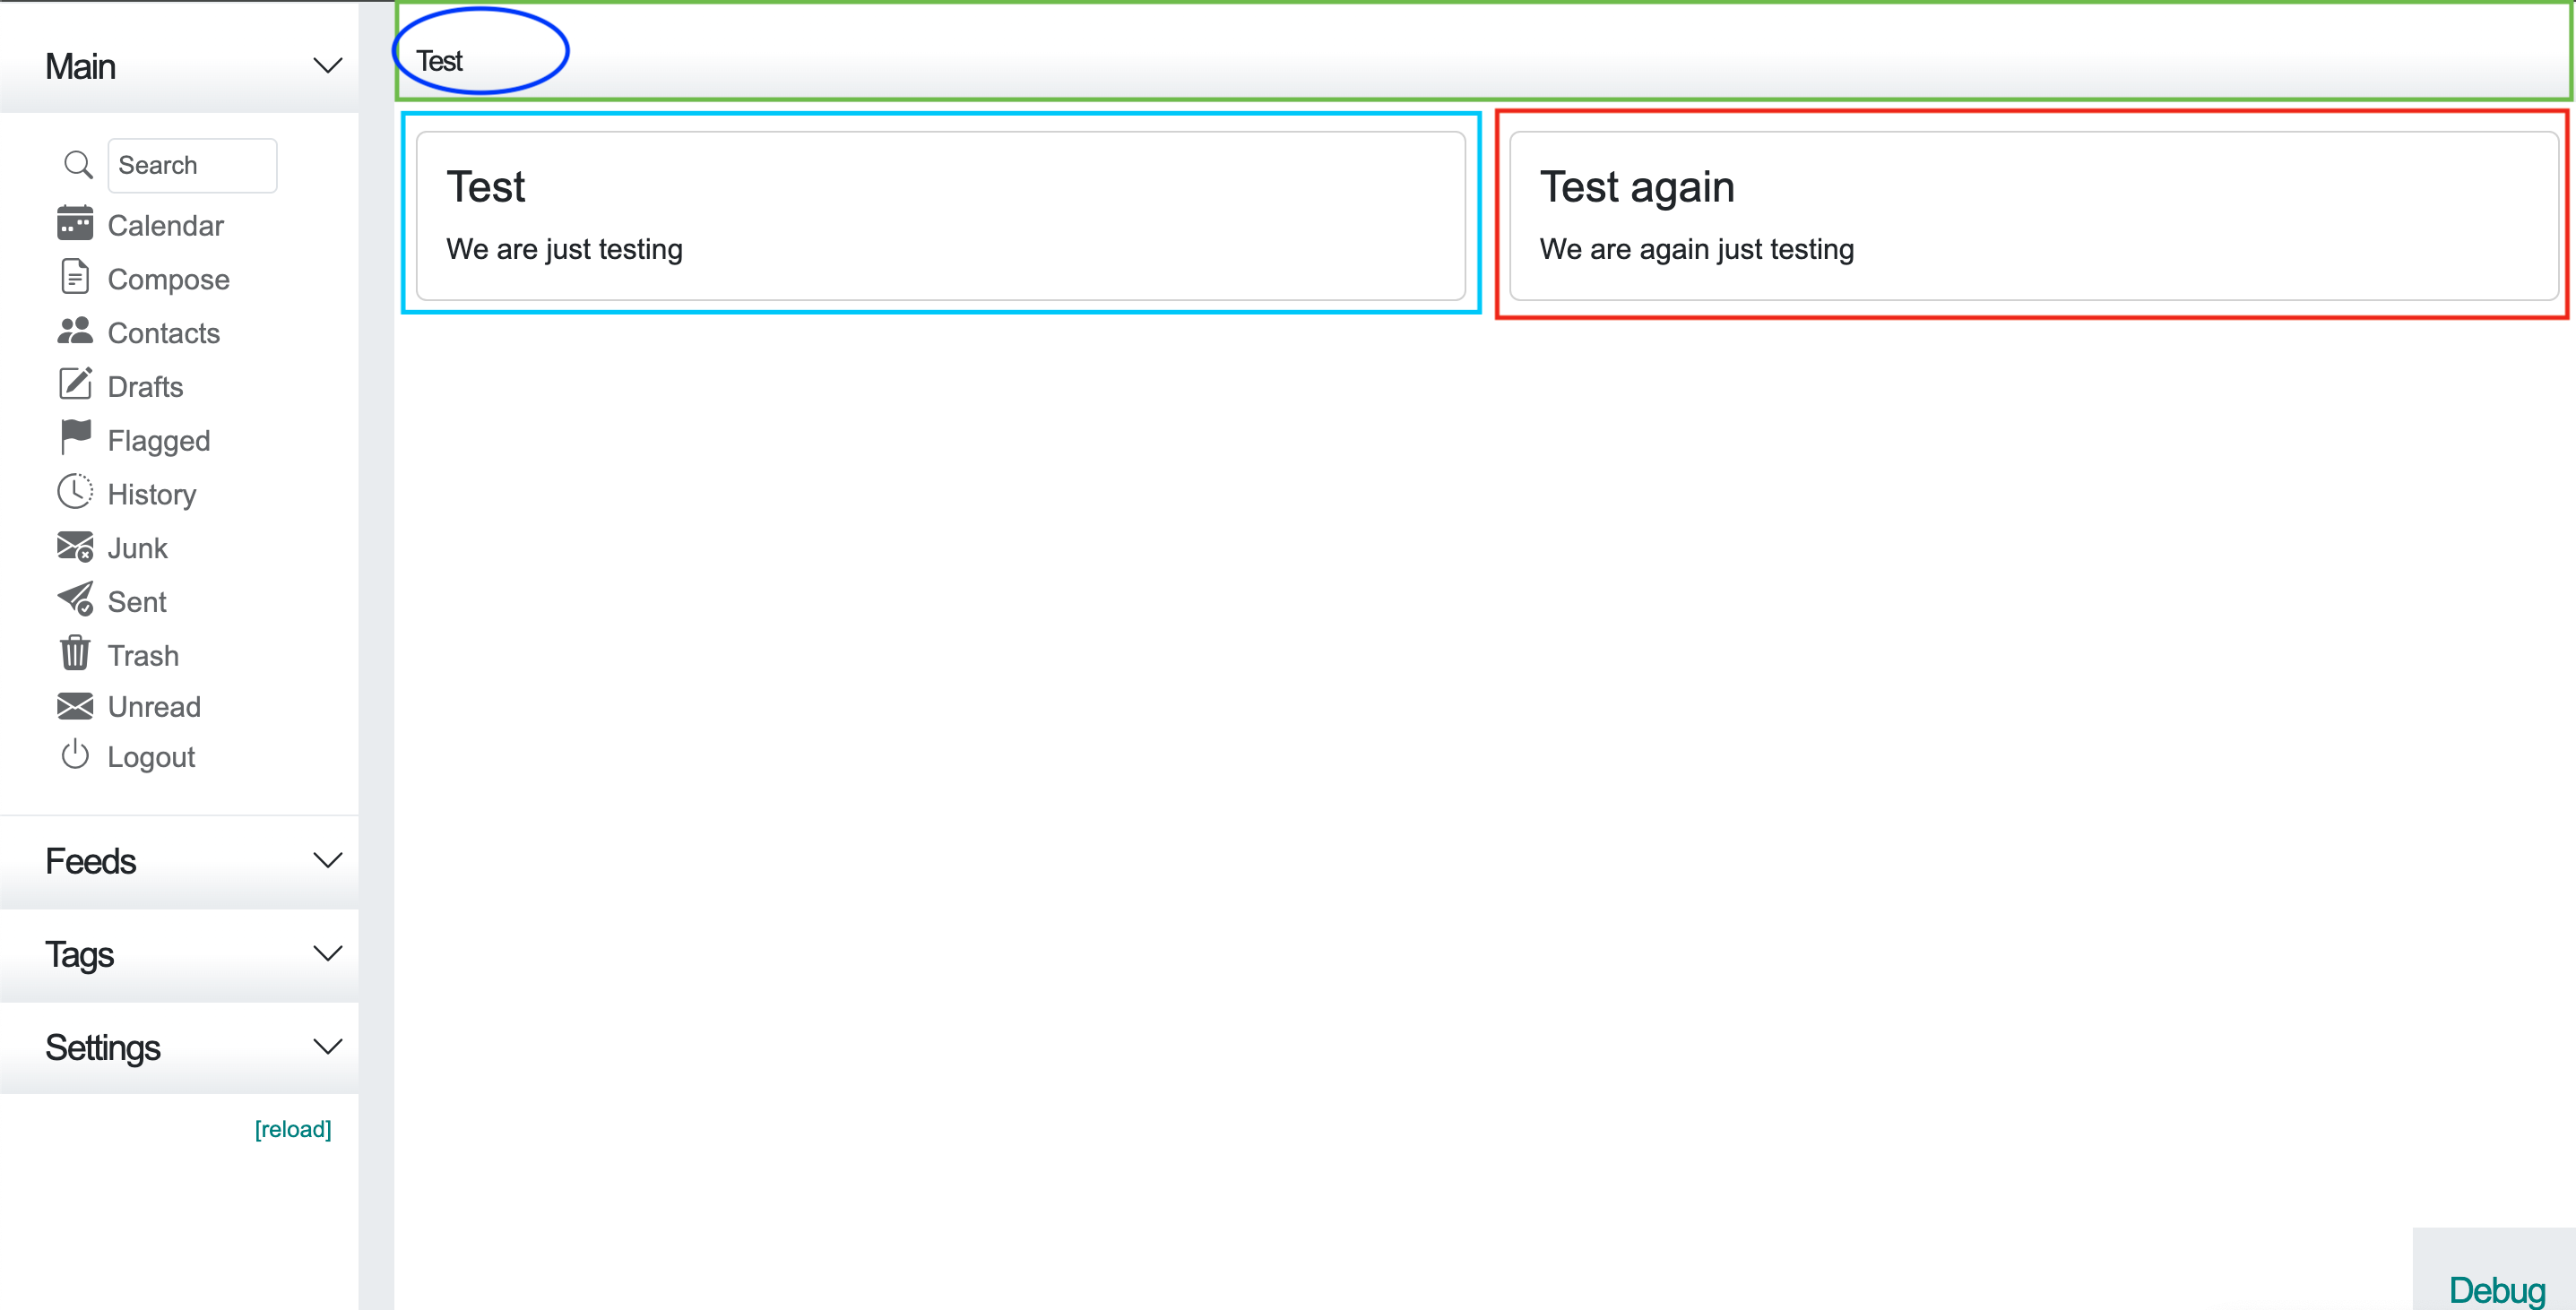Open the Junk folder

coord(137,549)
